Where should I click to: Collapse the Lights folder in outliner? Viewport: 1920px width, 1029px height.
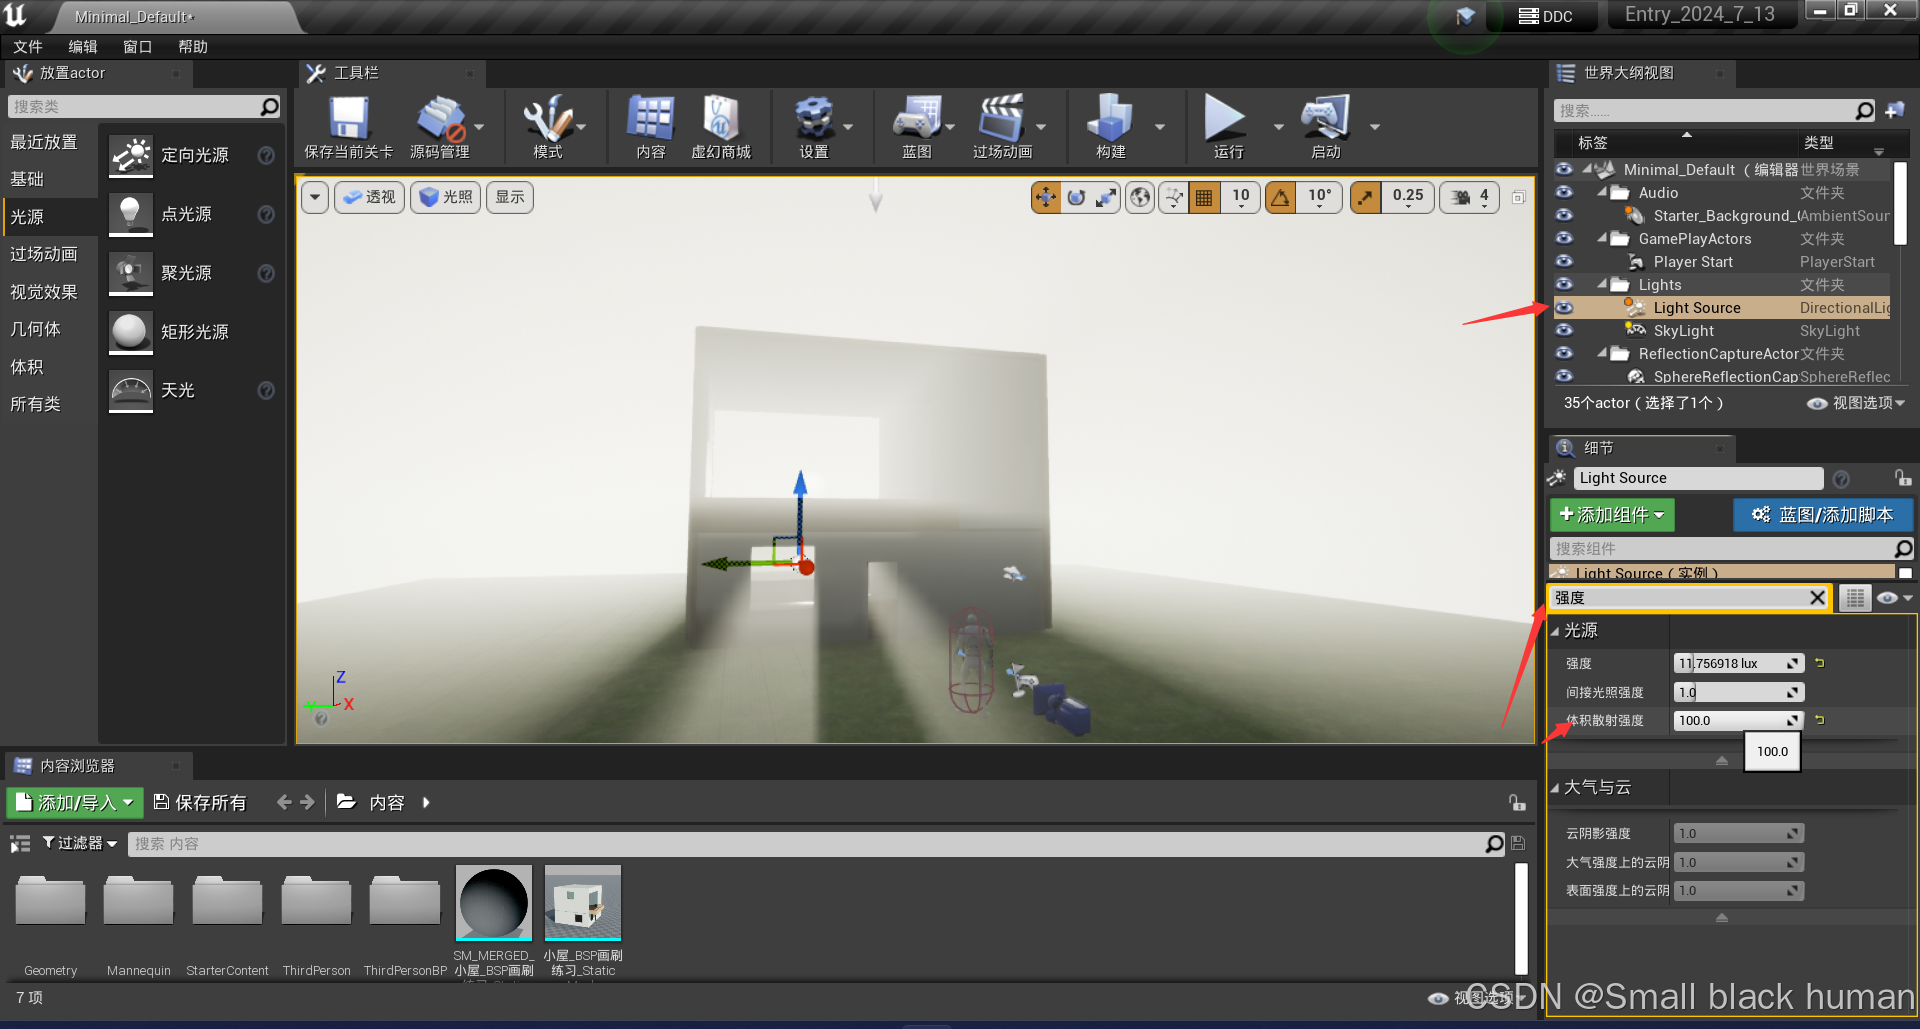pyautogui.click(x=1603, y=285)
